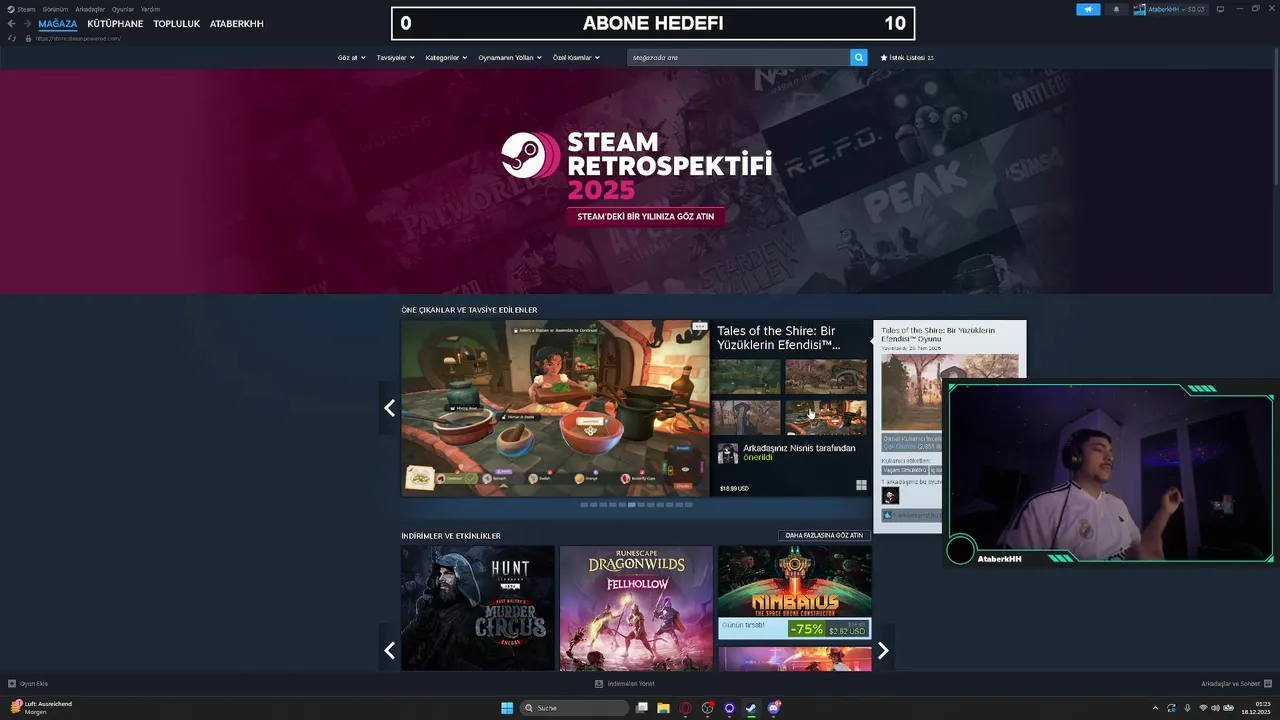Click the -75% Nimbatus discount badge

(x=805, y=629)
